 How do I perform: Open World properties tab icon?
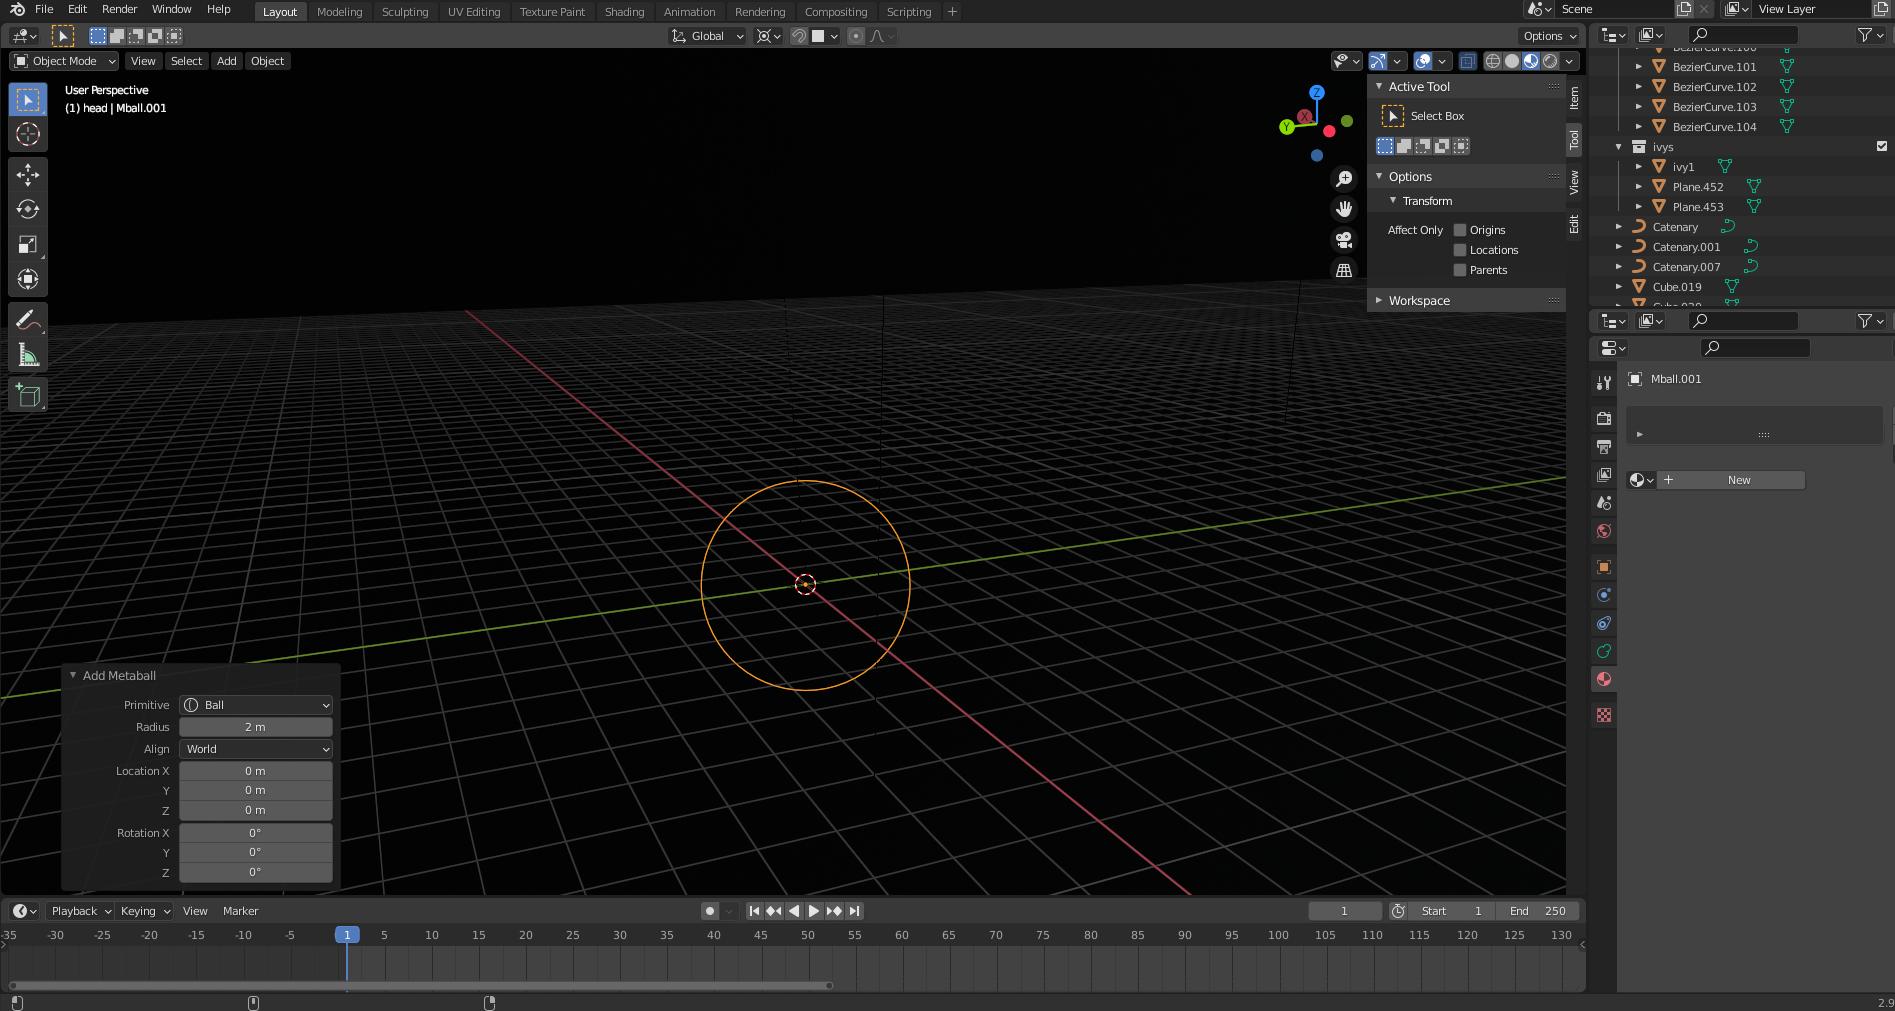pos(1604,531)
